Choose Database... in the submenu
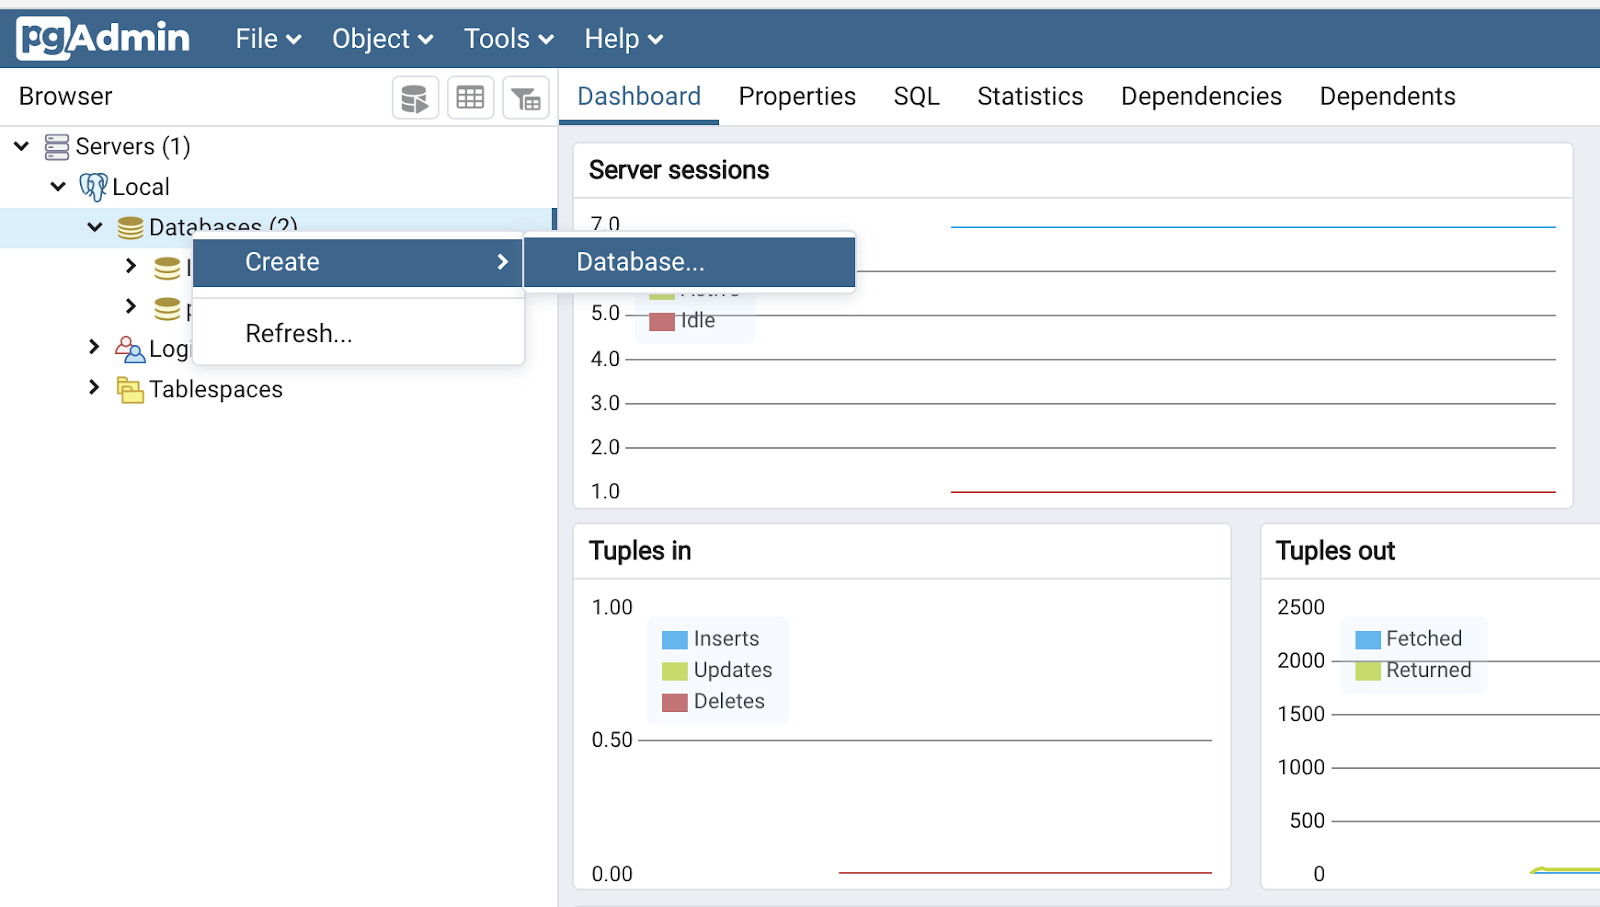 689,262
